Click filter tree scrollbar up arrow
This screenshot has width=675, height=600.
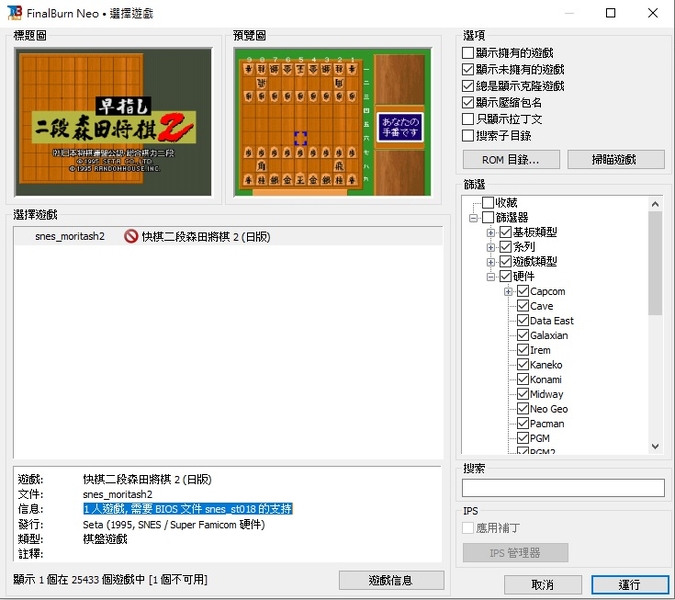coord(655,204)
